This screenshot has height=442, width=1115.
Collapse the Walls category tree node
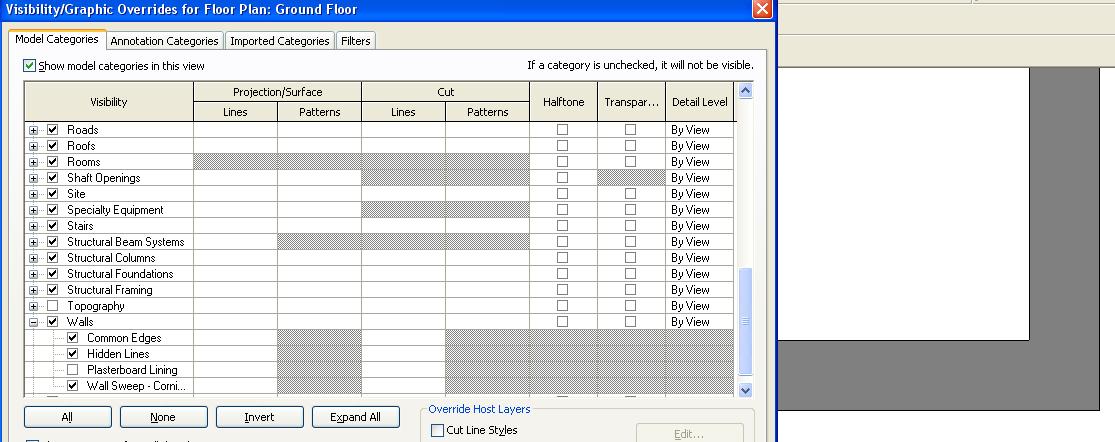click(x=34, y=322)
